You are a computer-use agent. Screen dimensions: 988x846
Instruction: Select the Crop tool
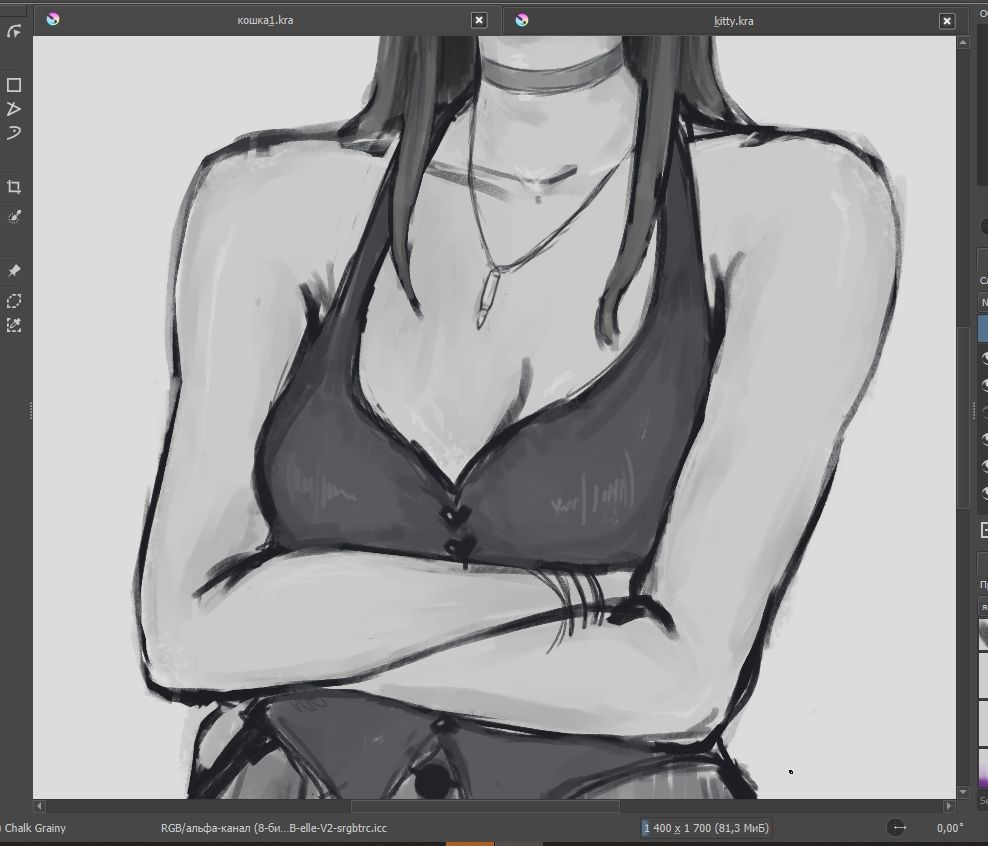[14, 186]
